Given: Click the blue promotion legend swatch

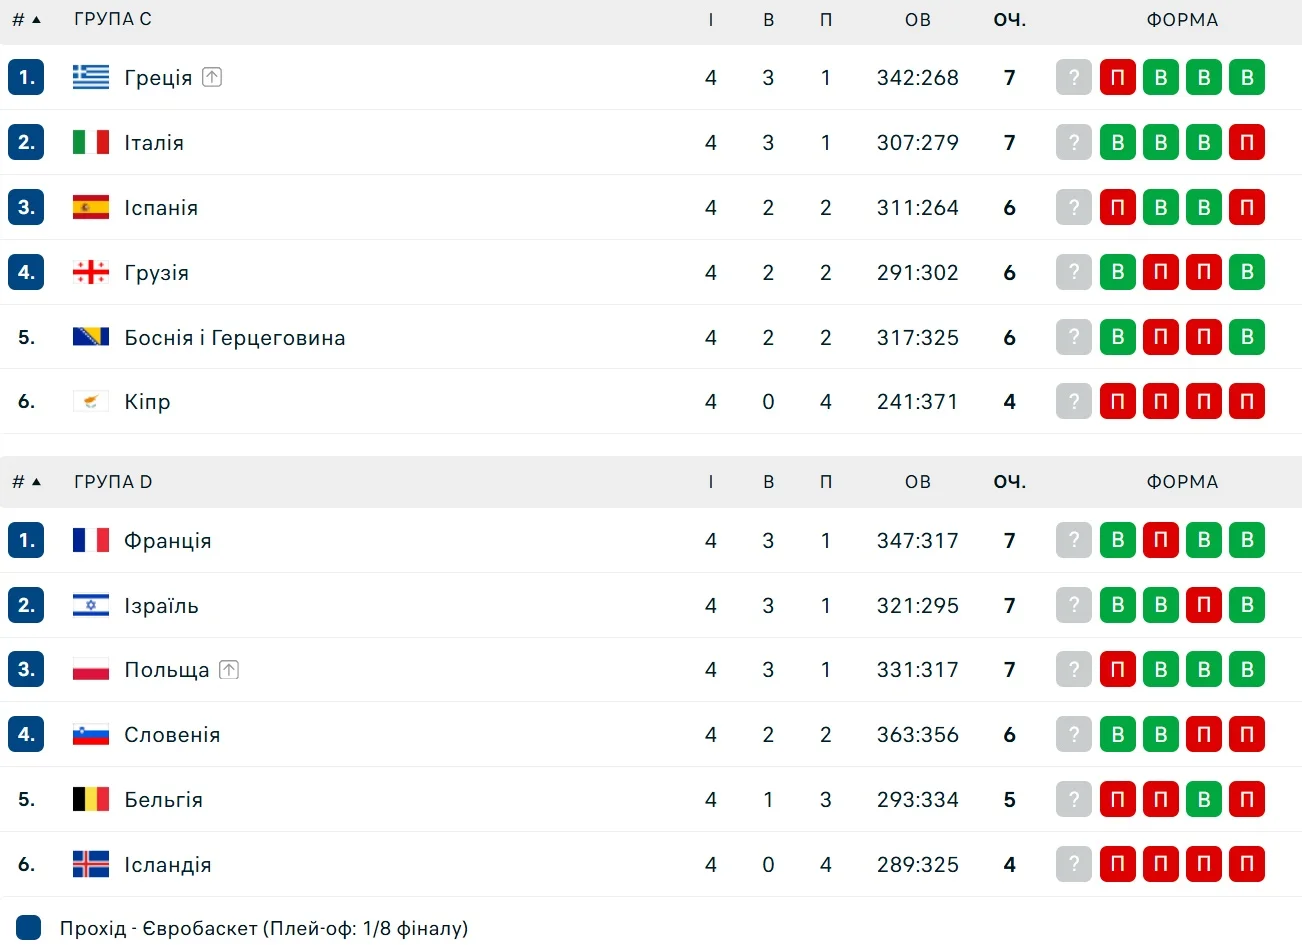Looking at the screenshot, I should pos(28,928).
